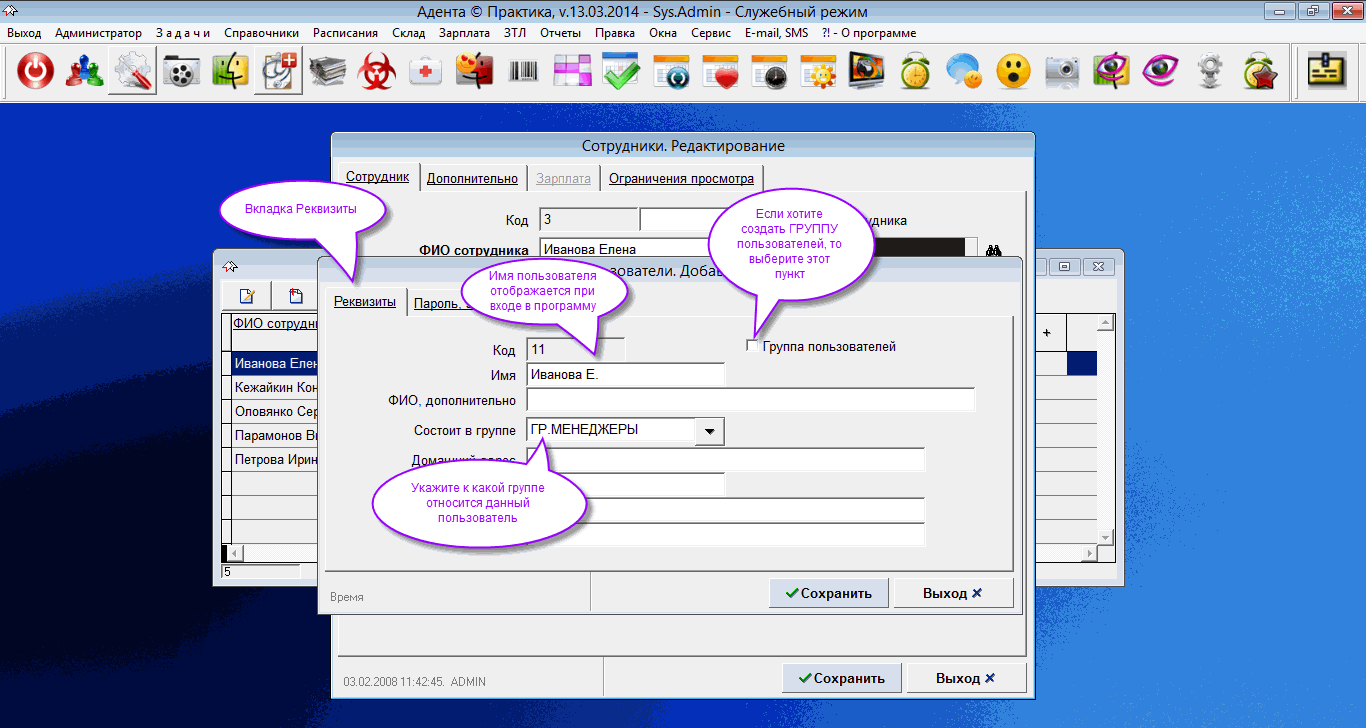Open the film reel folder toolbar icon

[181, 72]
